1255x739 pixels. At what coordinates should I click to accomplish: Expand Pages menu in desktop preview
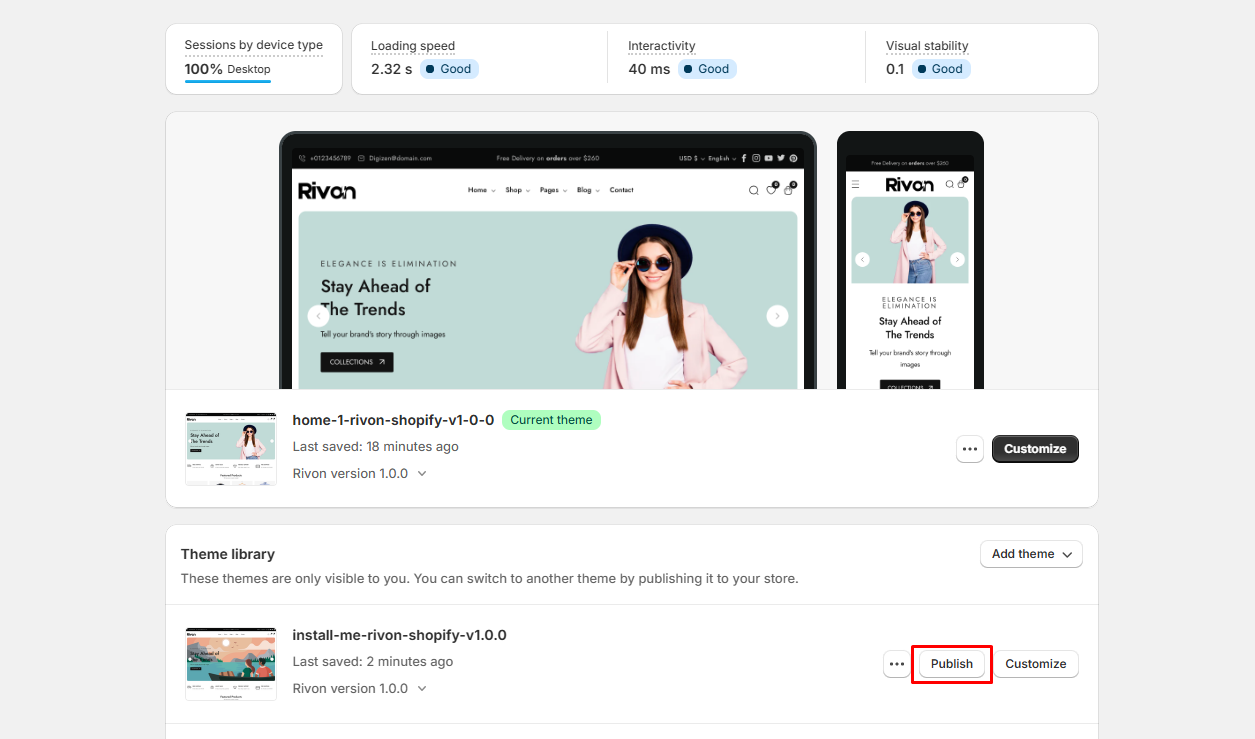point(554,190)
